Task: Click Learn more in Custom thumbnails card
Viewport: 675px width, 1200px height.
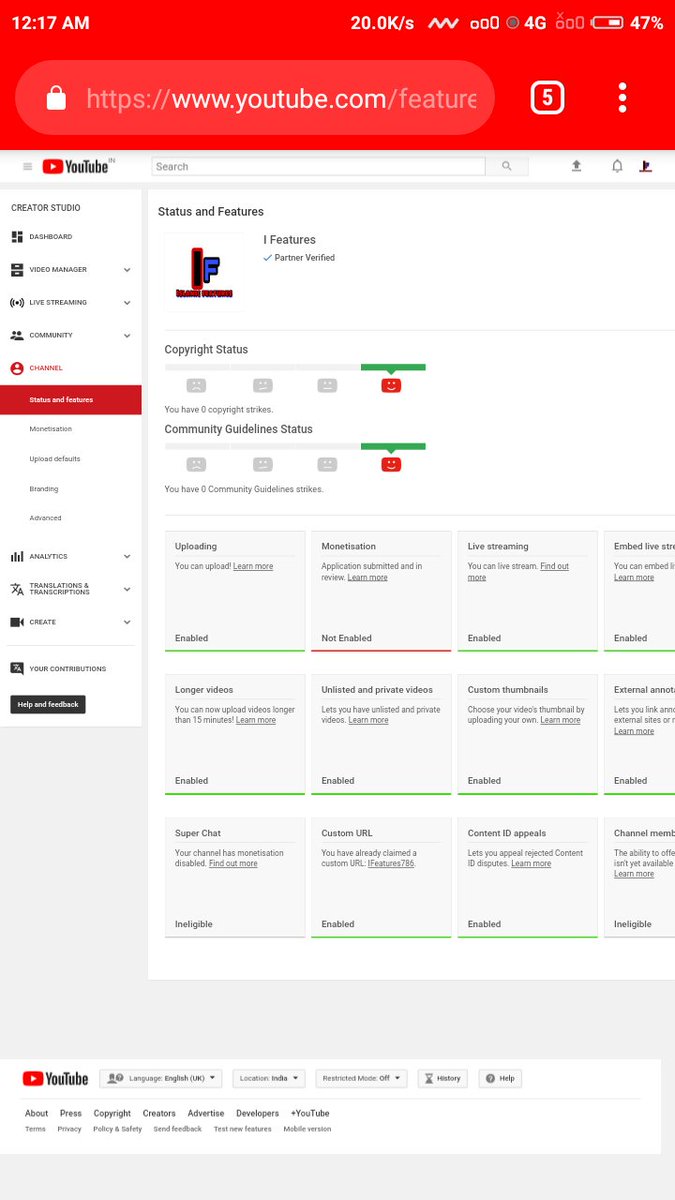Action: [x=560, y=720]
